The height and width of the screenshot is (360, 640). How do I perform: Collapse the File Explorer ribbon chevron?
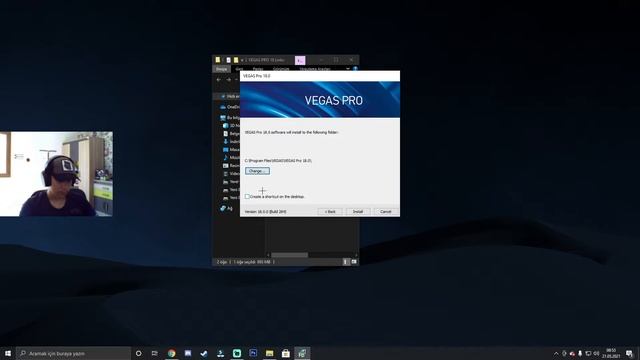click(x=348, y=69)
